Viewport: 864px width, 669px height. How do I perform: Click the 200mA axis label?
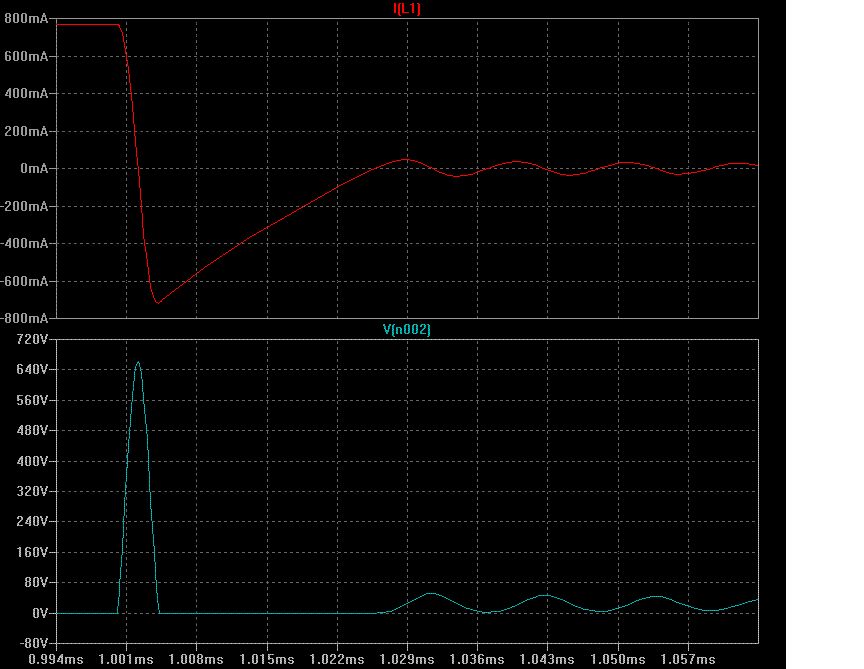26,131
